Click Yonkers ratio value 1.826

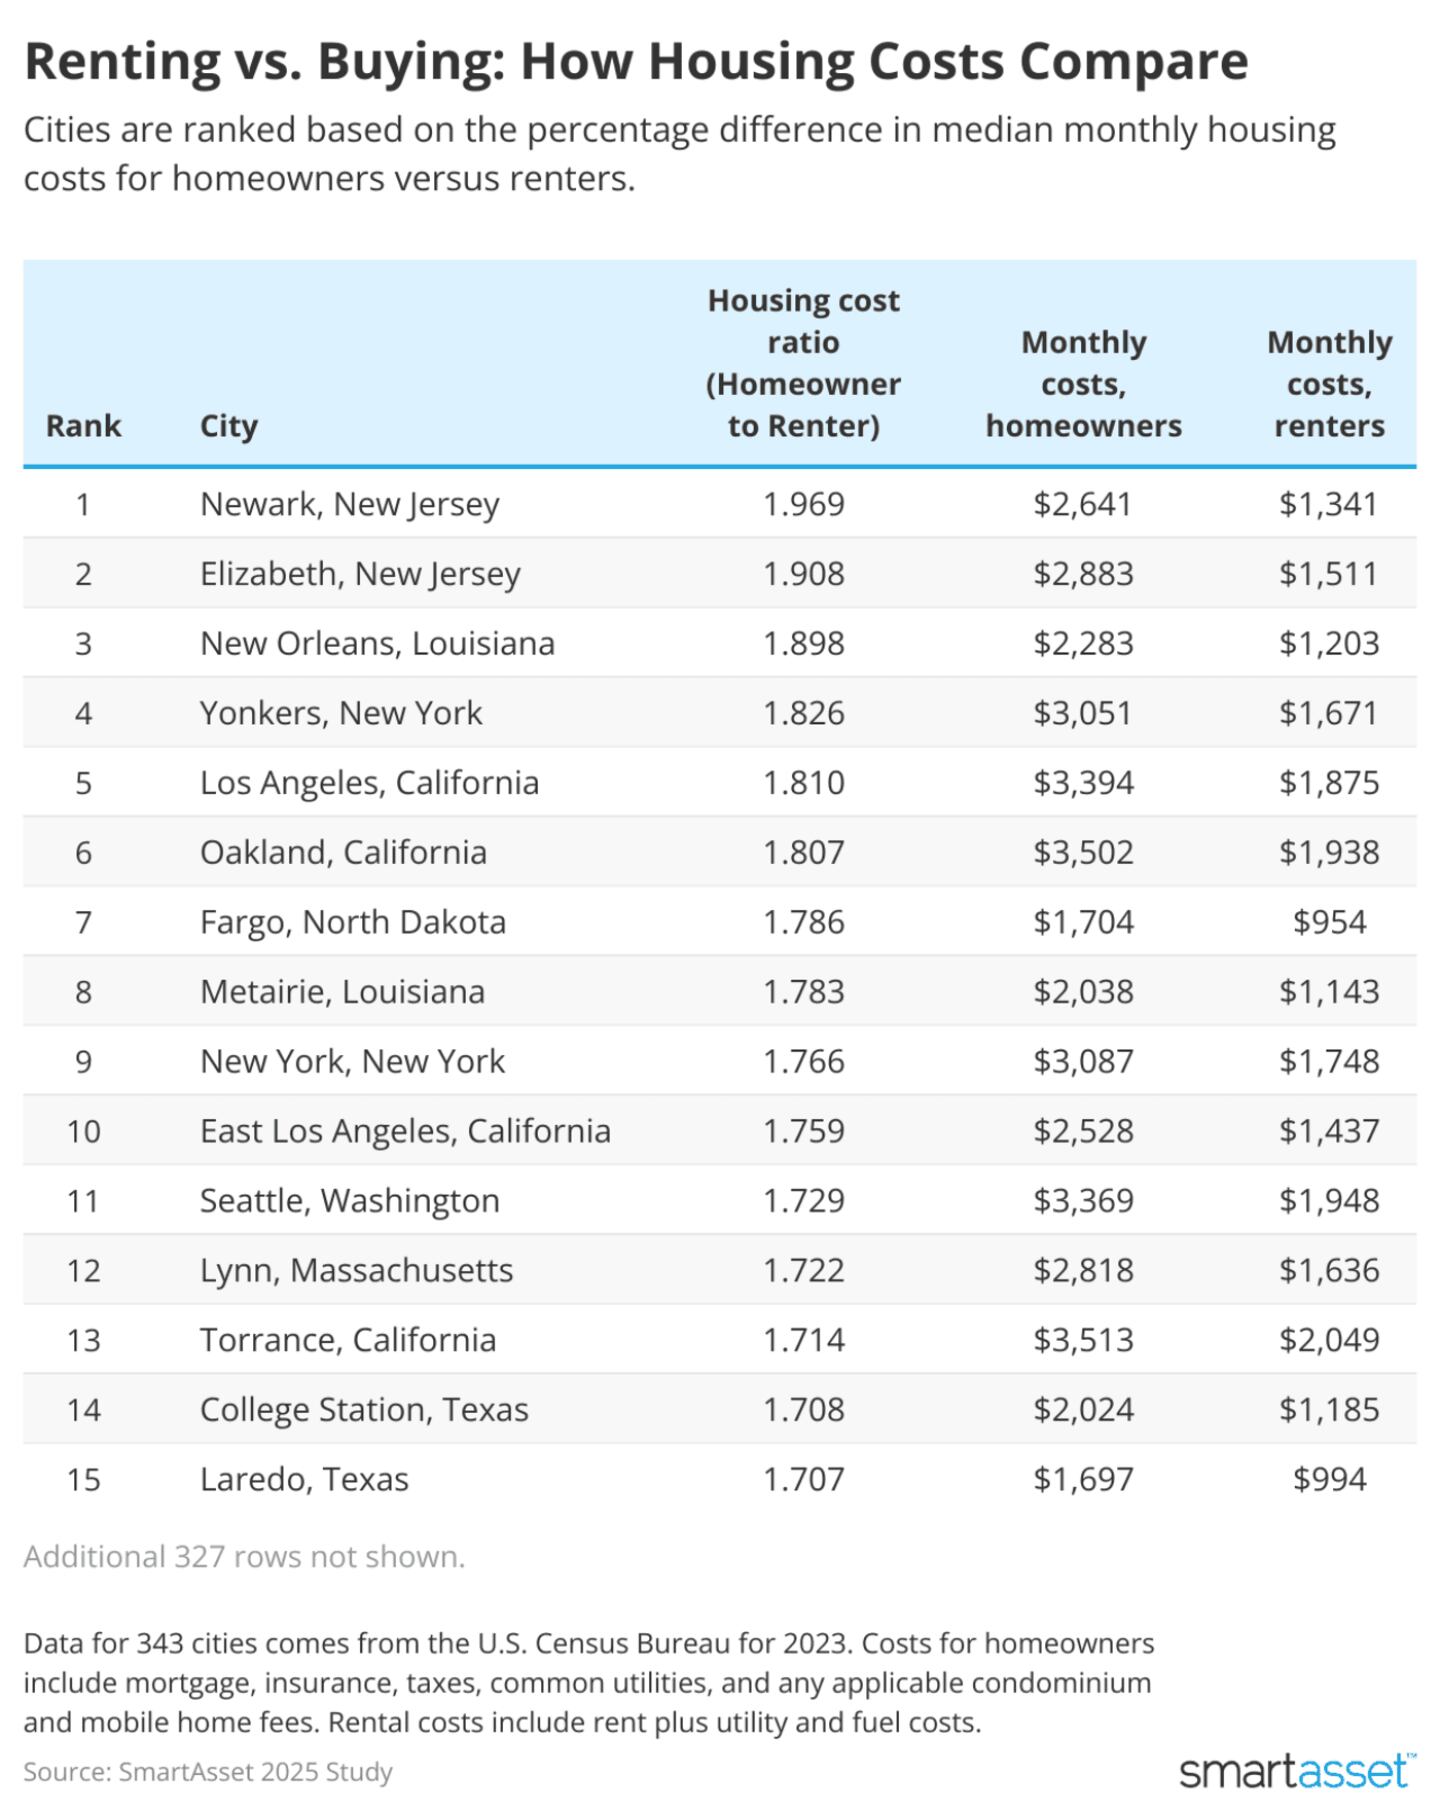803,713
